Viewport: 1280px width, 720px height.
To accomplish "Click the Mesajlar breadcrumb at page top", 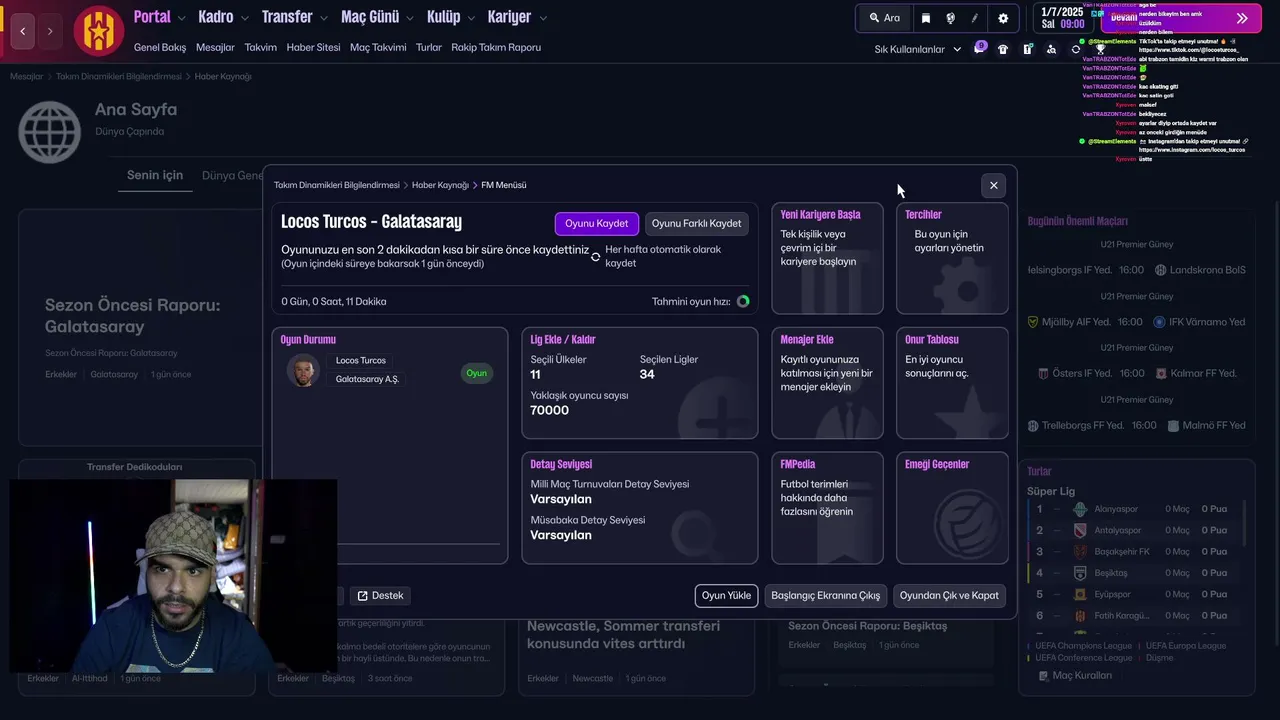I will click(27, 76).
